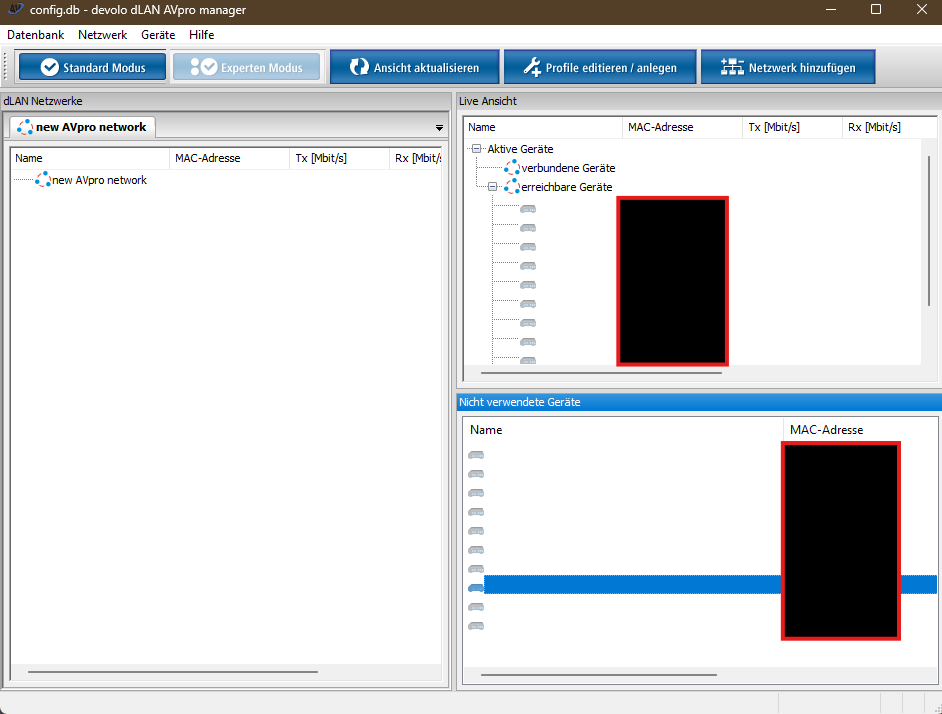Click the devolo app icon in title bar

pyautogui.click(x=16, y=10)
